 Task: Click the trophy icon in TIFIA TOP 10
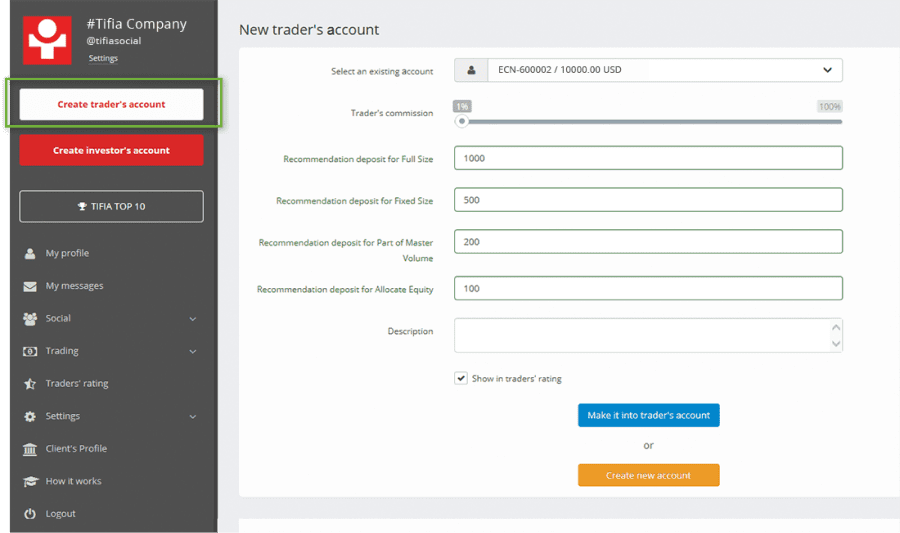pyautogui.click(x=82, y=207)
